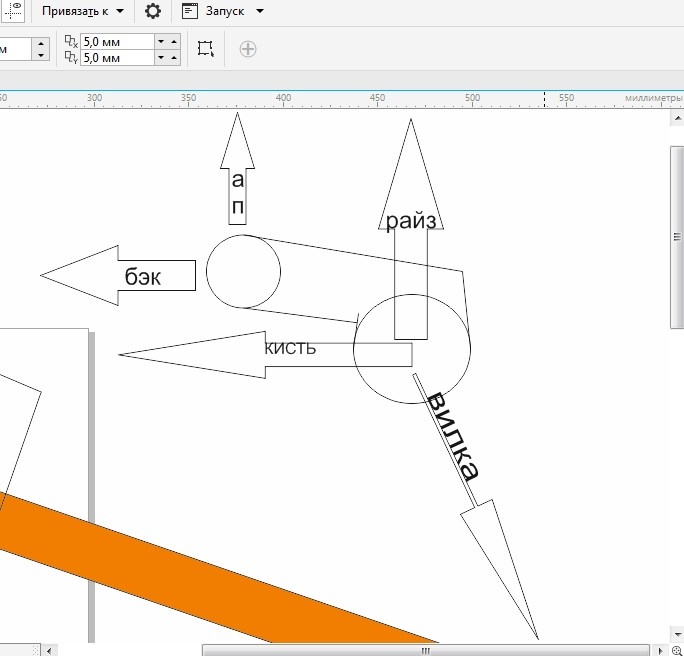Click the vertical scrollbar down arrow
Screen dimensions: 684x656
pos(677,634)
